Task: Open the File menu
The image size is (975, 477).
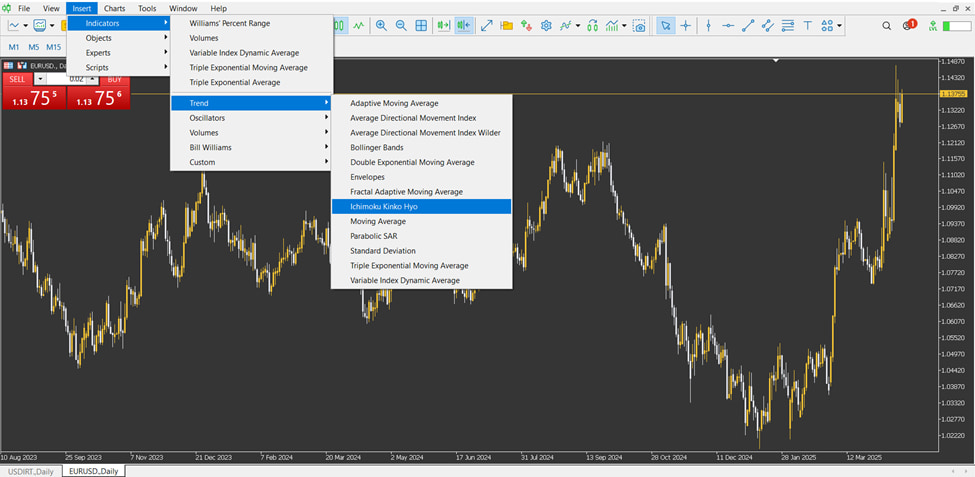Action: [24, 9]
